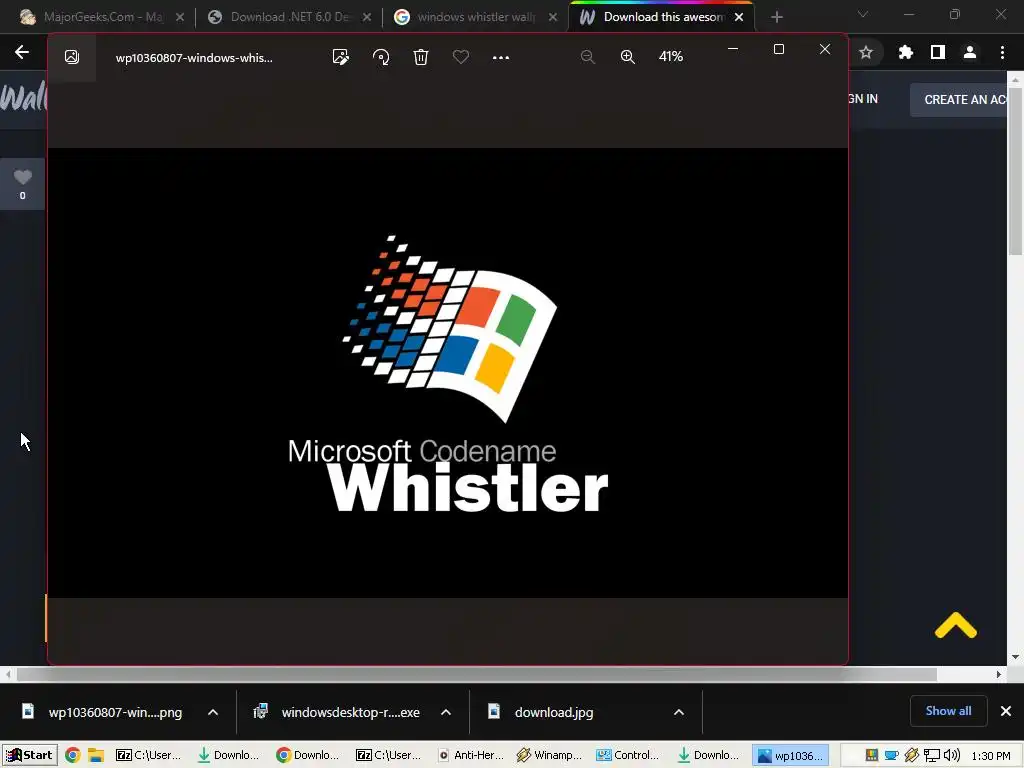Close the windows whistler wallpaper tab
This screenshot has height=768, width=1024.
[552, 17]
